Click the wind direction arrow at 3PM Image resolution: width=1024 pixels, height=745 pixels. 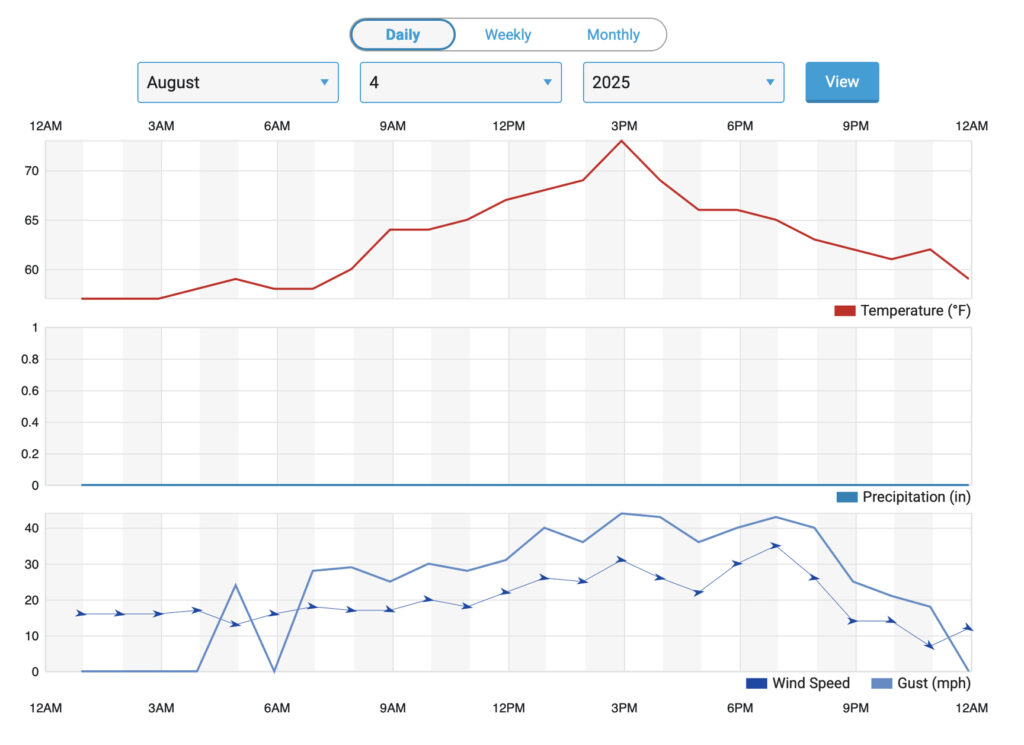click(x=621, y=560)
